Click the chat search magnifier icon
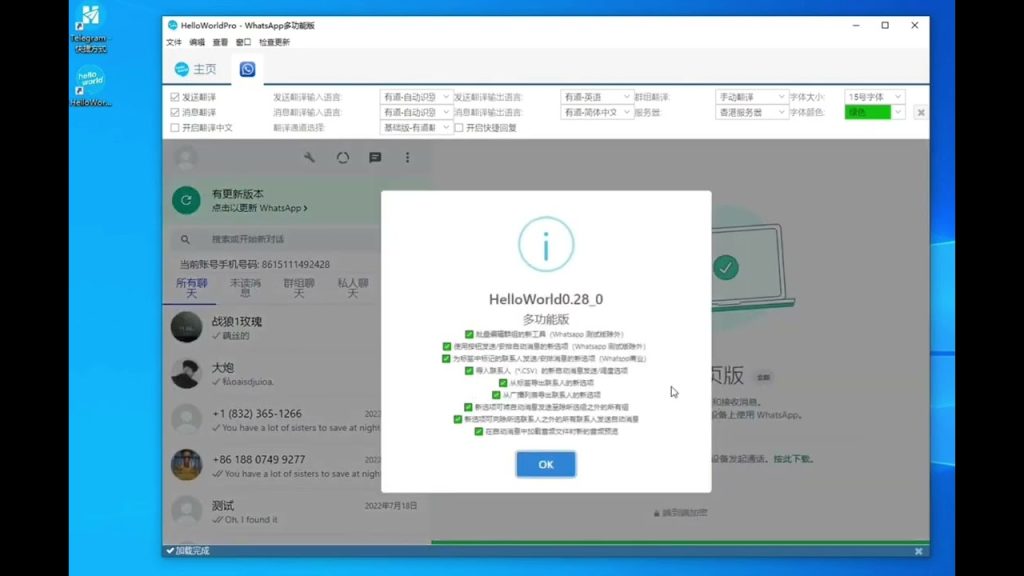 [185, 240]
